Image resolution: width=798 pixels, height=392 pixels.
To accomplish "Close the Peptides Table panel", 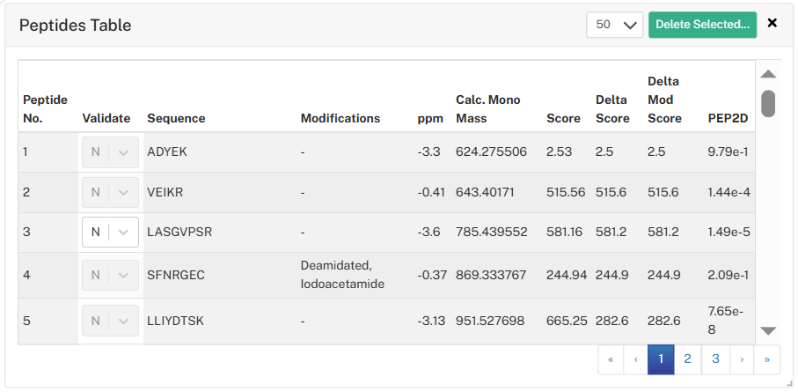I will pos(772,23).
